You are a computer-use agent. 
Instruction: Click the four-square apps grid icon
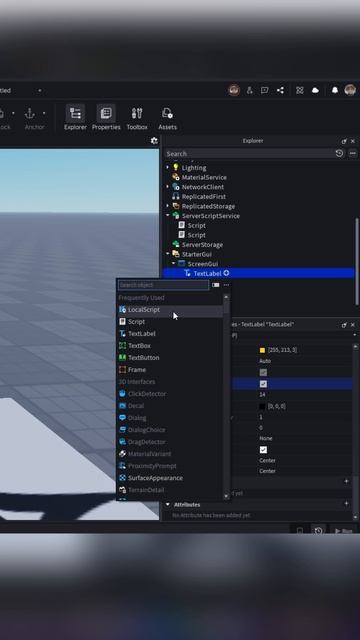click(x=300, y=90)
